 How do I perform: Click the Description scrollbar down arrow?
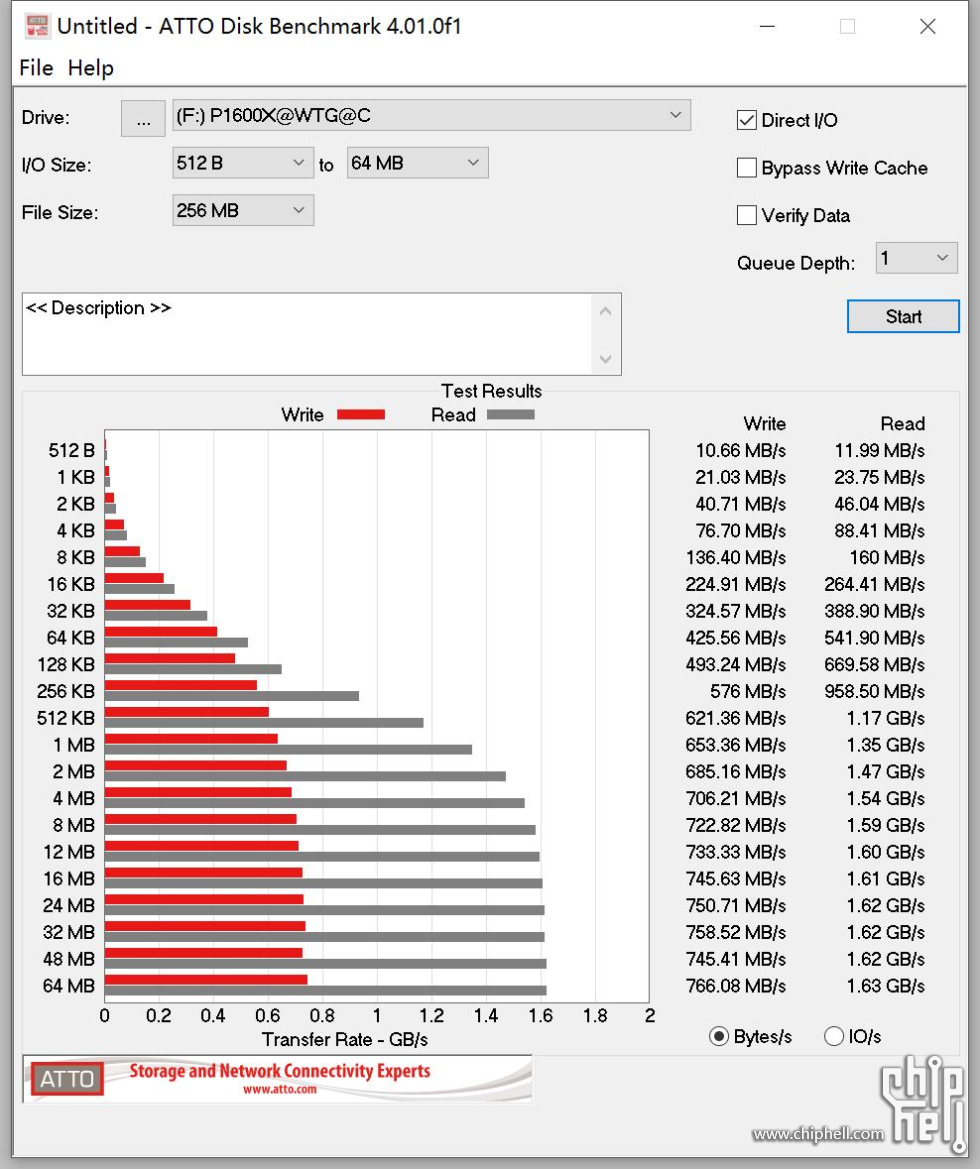[x=606, y=359]
